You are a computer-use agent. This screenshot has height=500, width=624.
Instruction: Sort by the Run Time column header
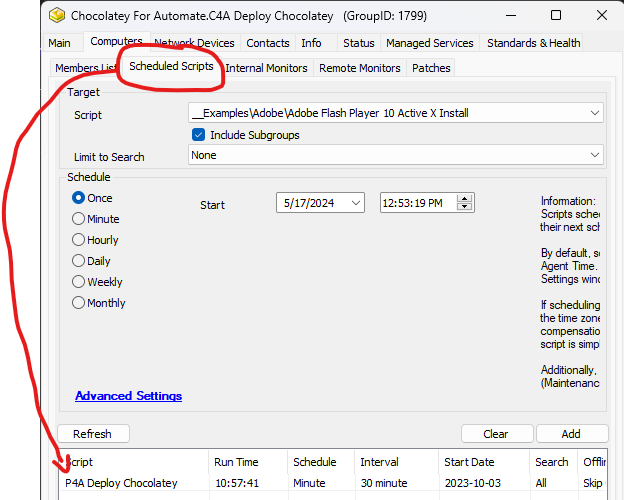point(248,462)
